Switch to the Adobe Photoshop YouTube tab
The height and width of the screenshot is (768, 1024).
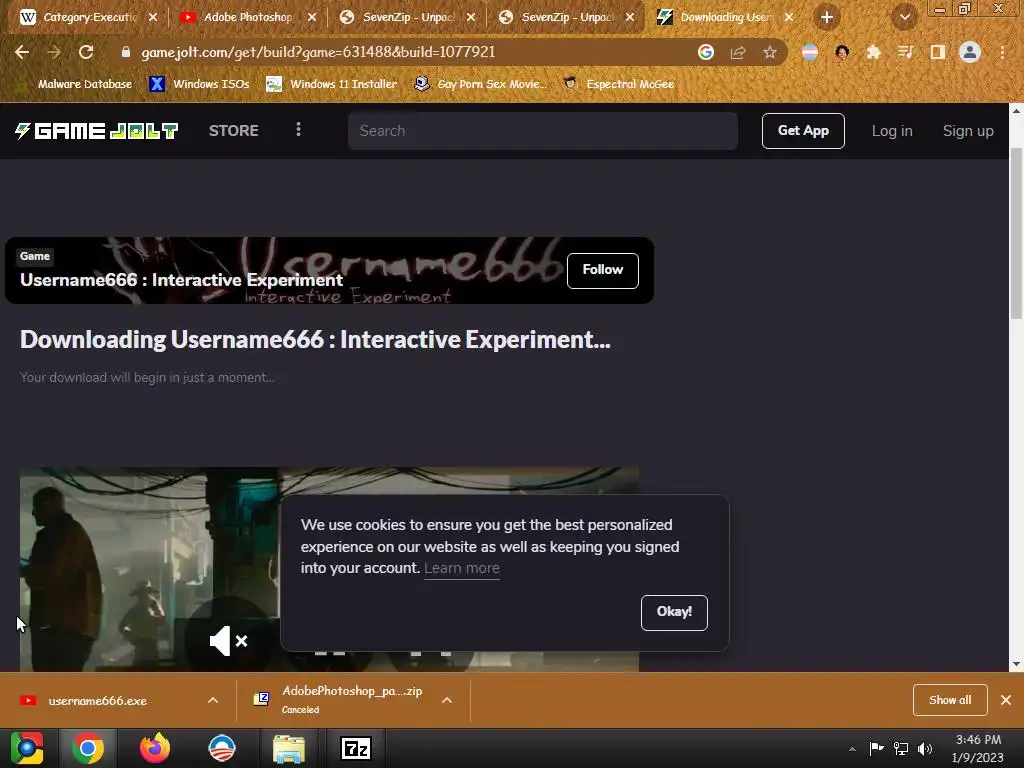248,17
